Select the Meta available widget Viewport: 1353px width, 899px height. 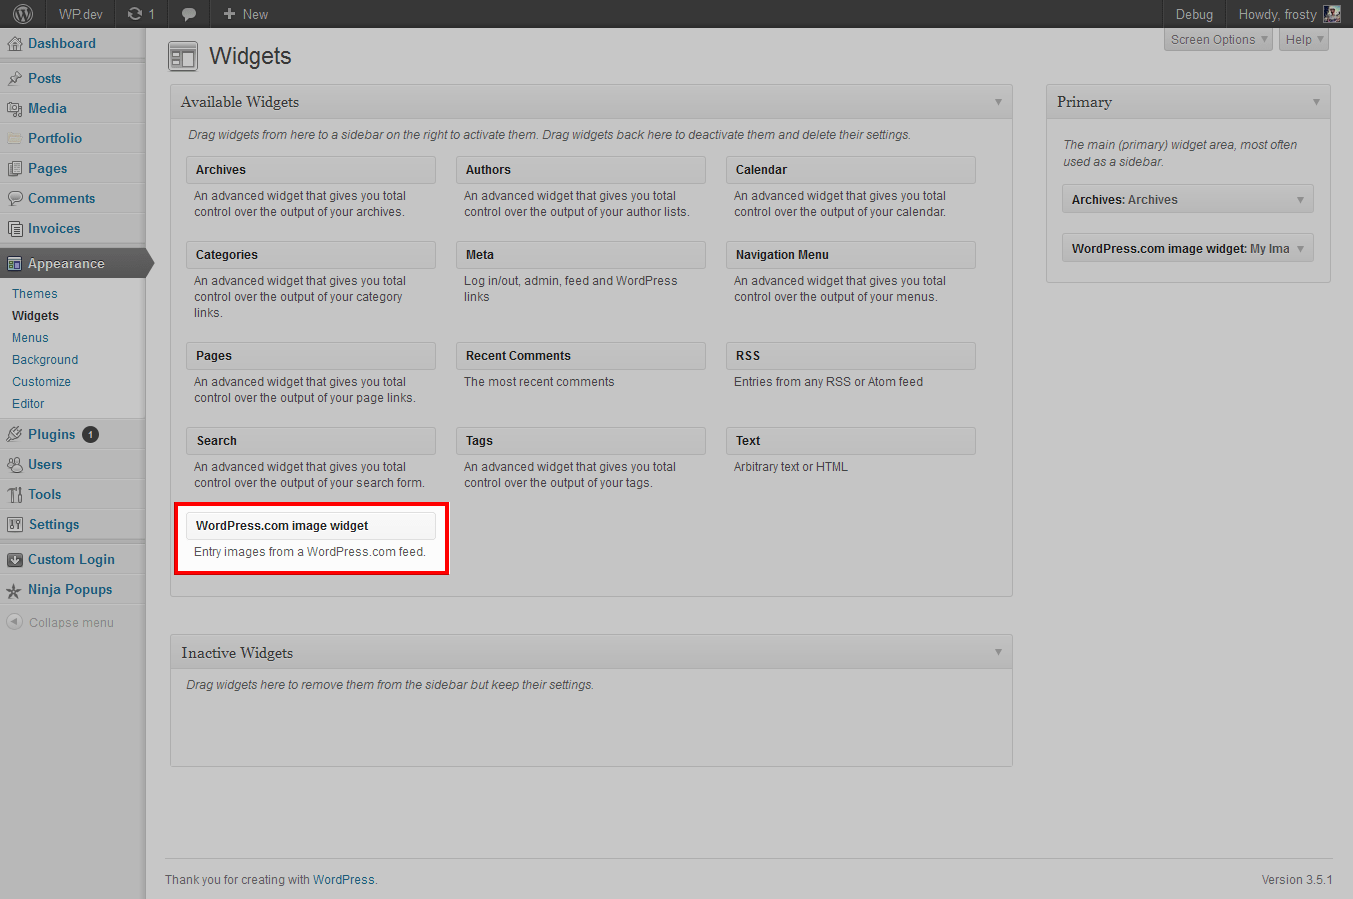click(x=581, y=255)
